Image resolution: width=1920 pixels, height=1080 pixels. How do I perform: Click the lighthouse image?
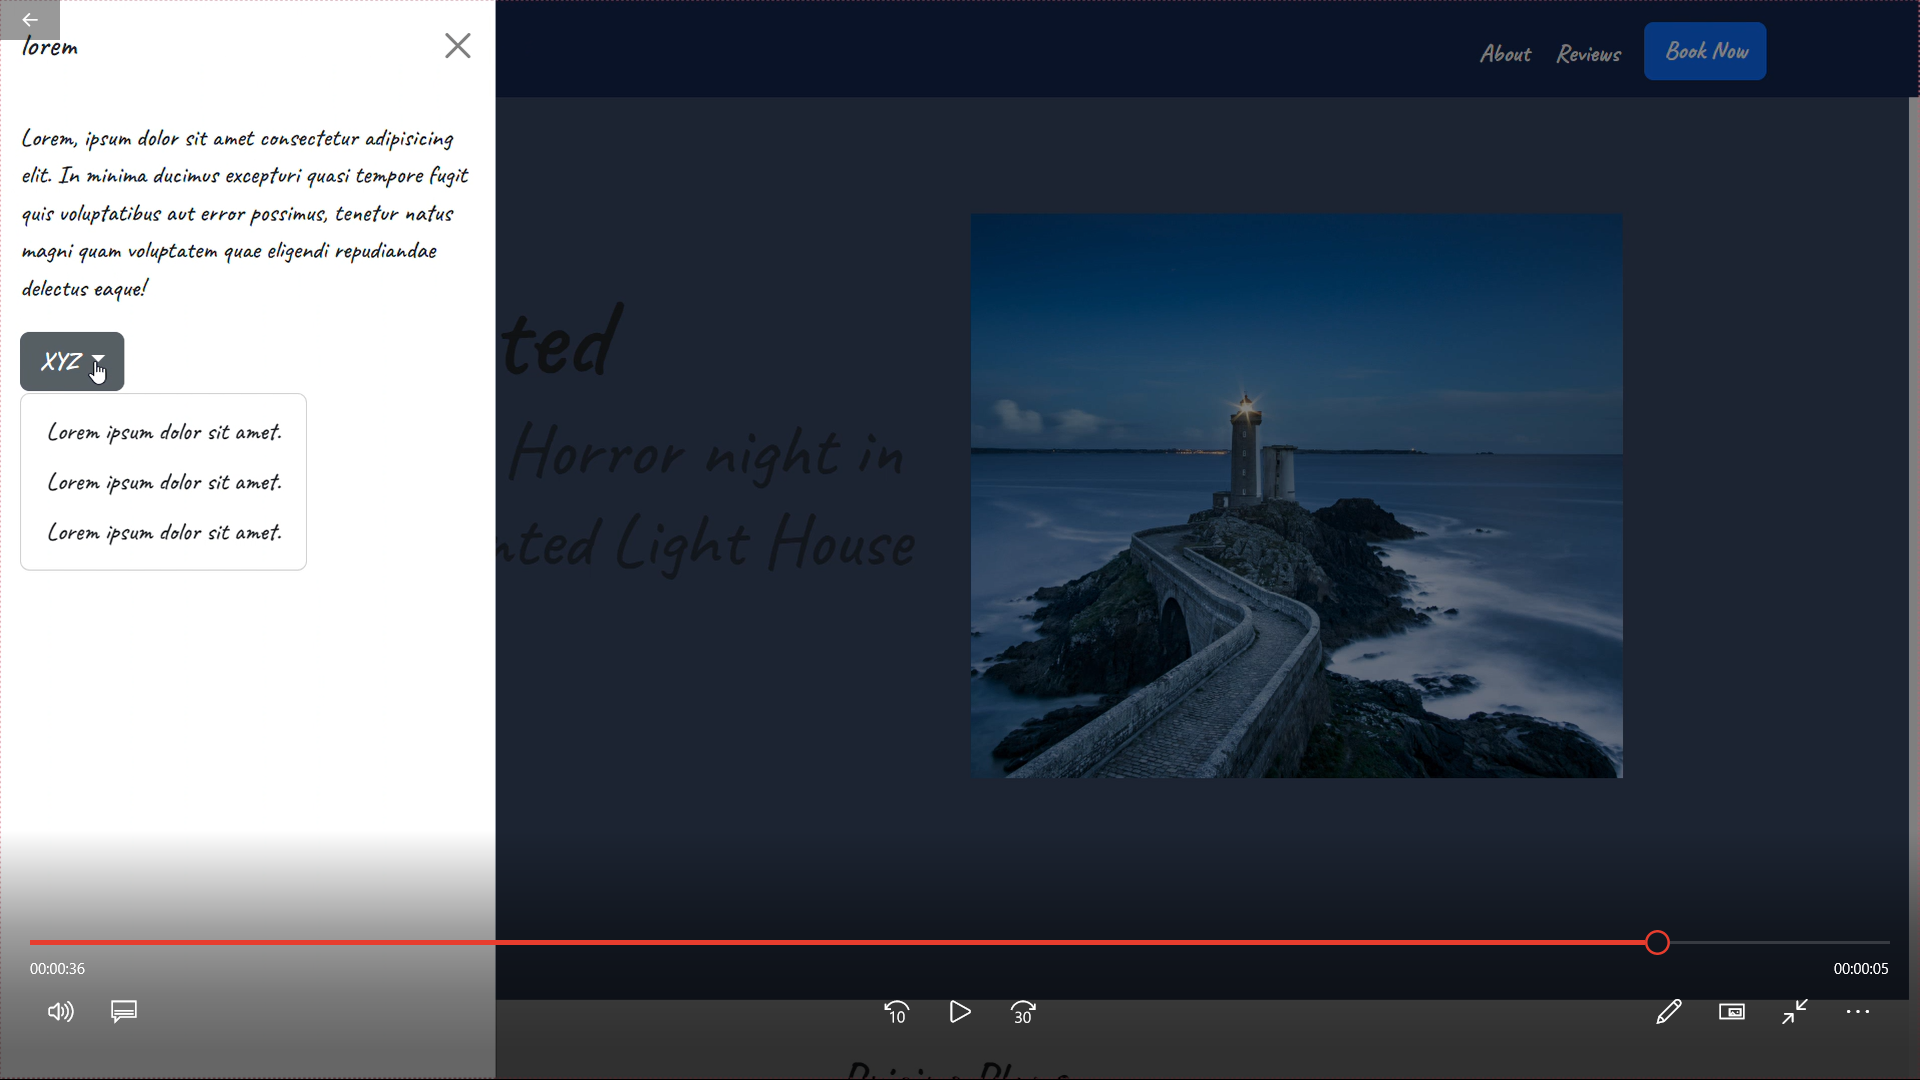(x=1296, y=495)
